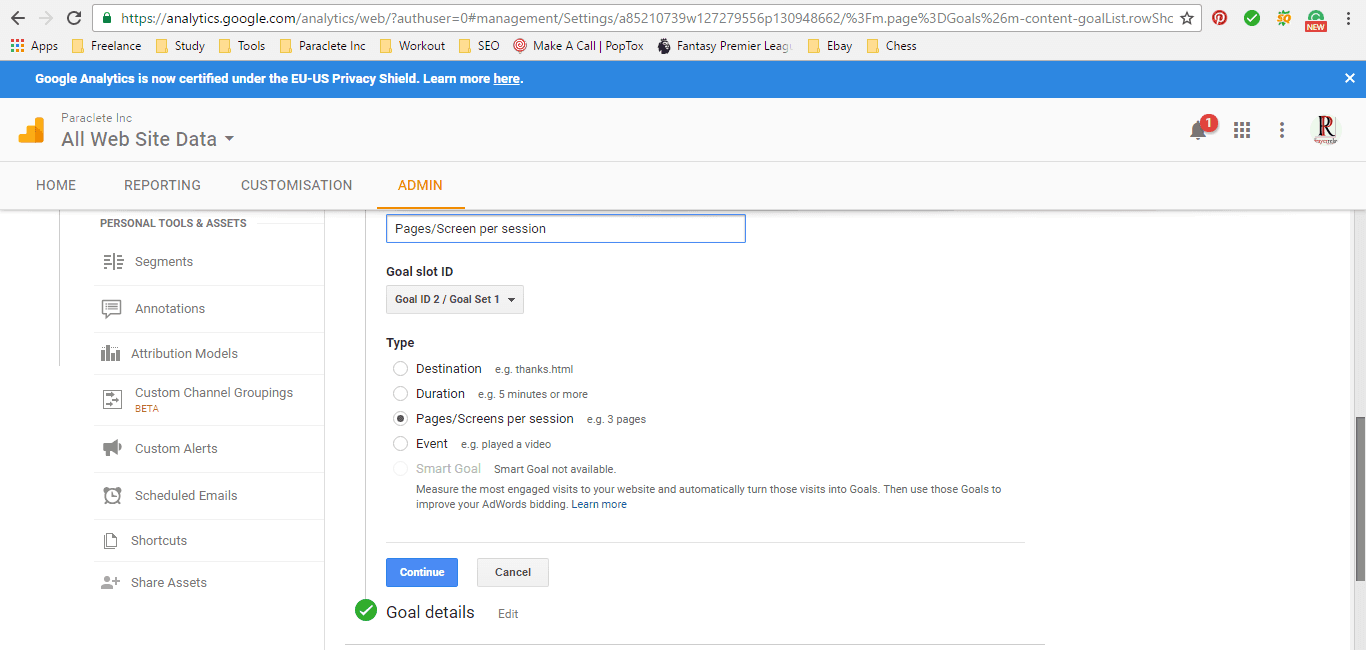Reload the page with refresh icon
This screenshot has height=650, width=1366.
(x=74, y=18)
